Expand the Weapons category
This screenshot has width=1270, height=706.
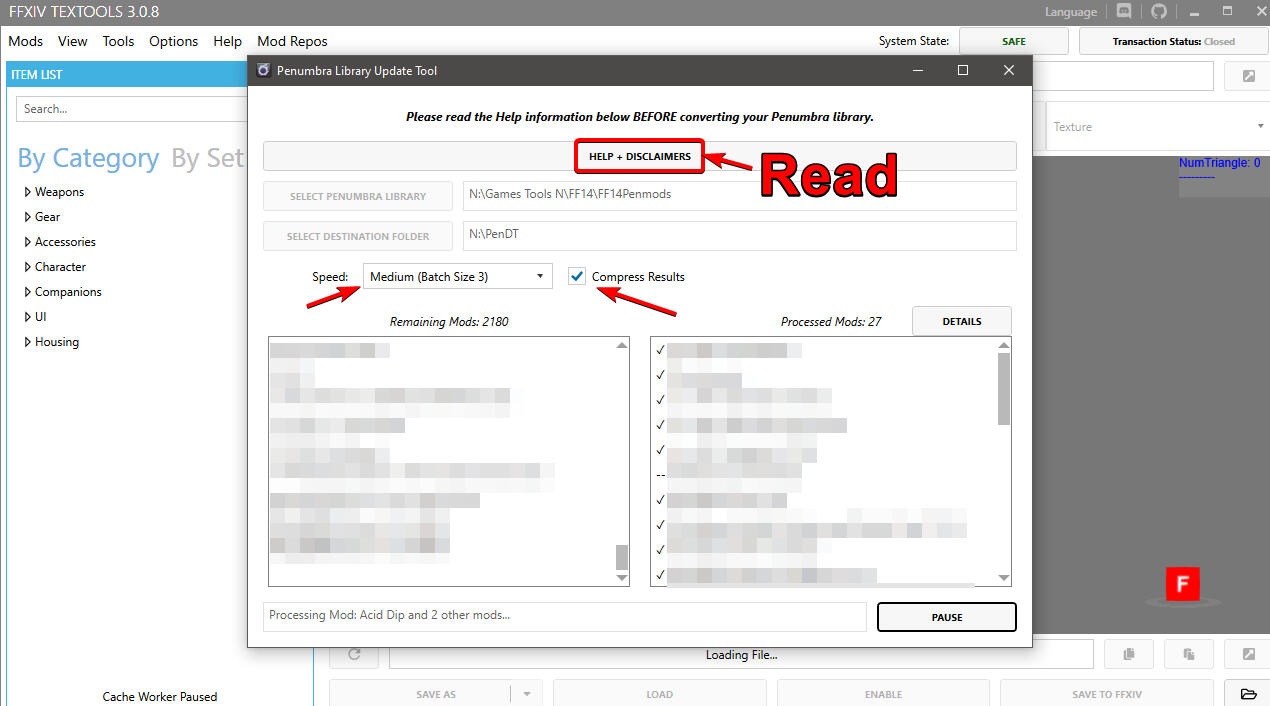pos(28,192)
